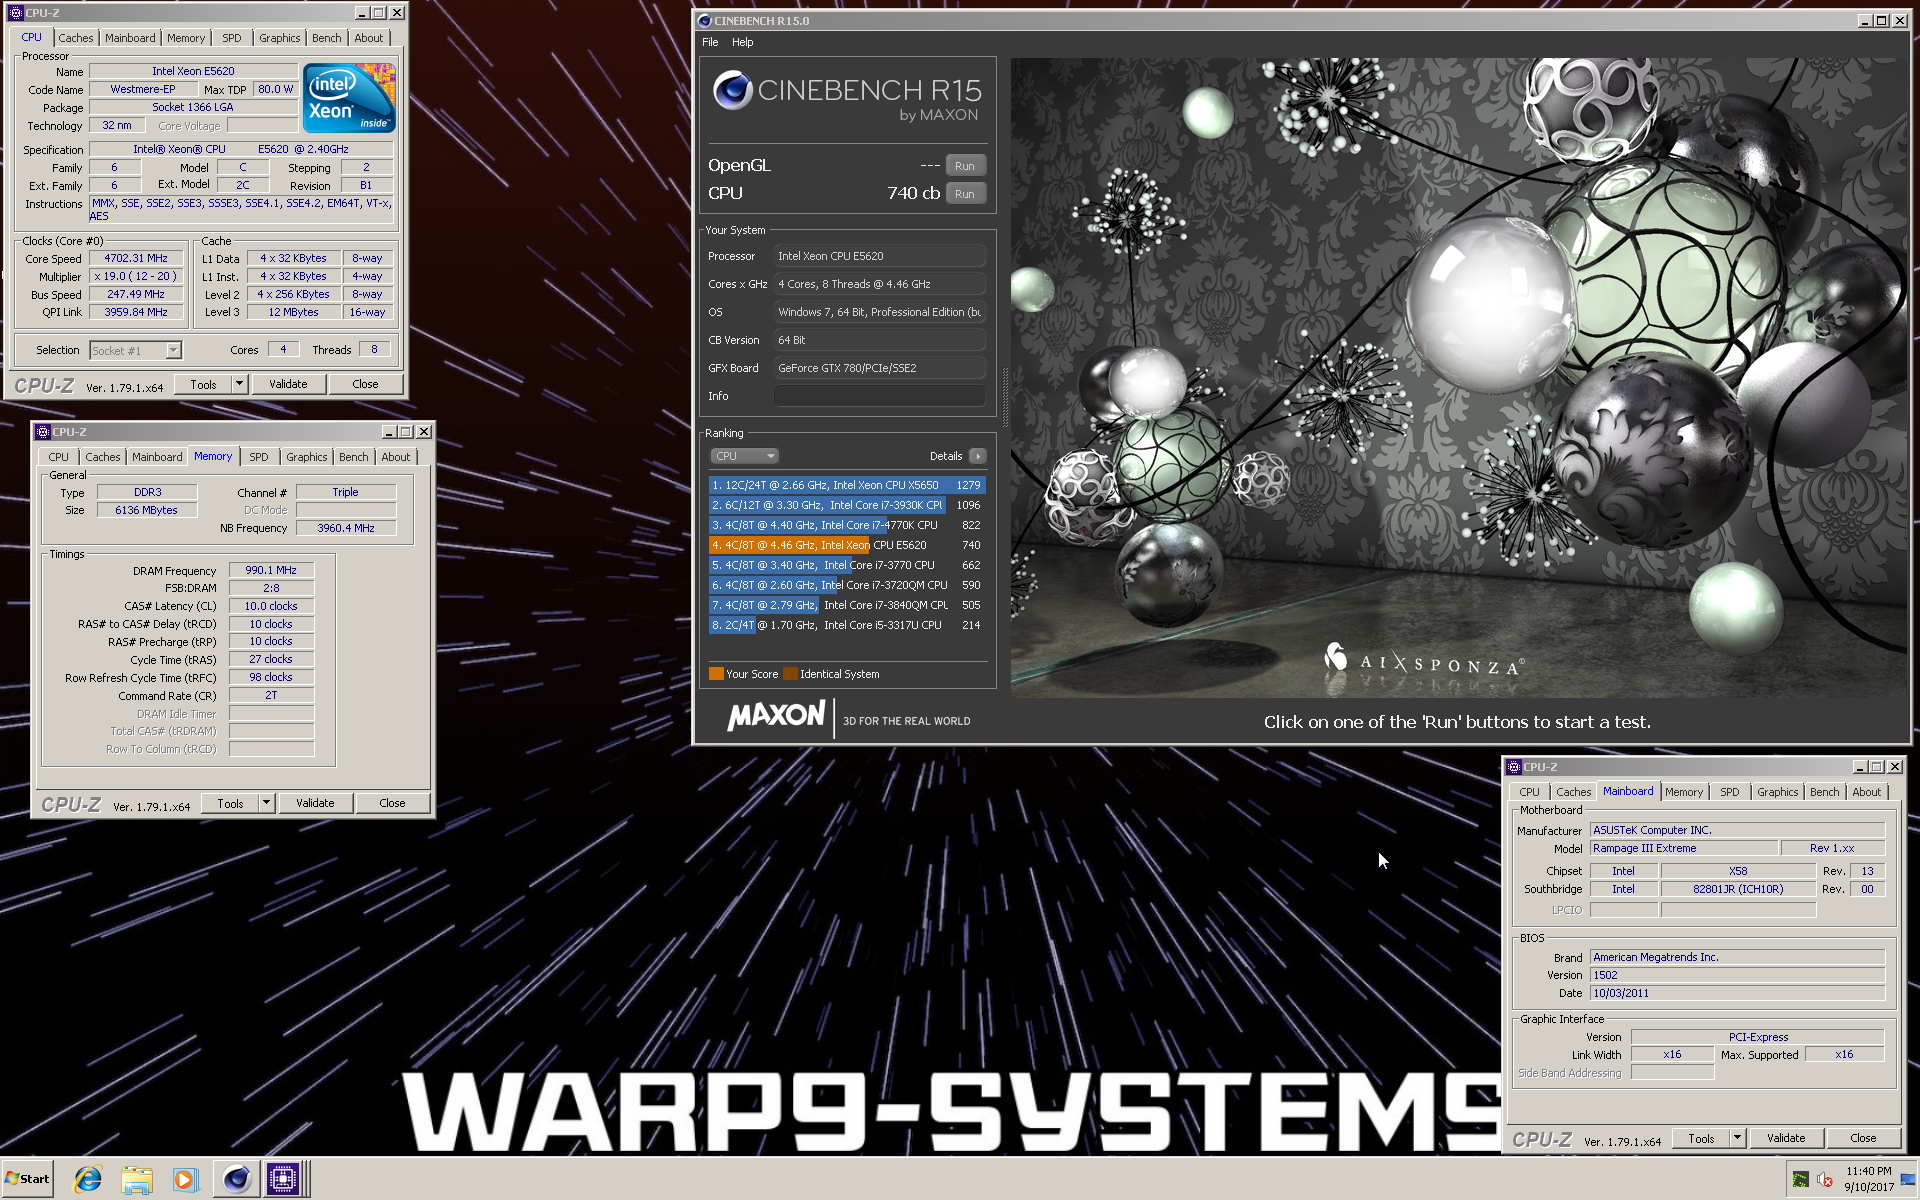Select ranking row Core i7-3930K
Image resolution: width=1920 pixels, height=1200 pixels.
pos(847,505)
